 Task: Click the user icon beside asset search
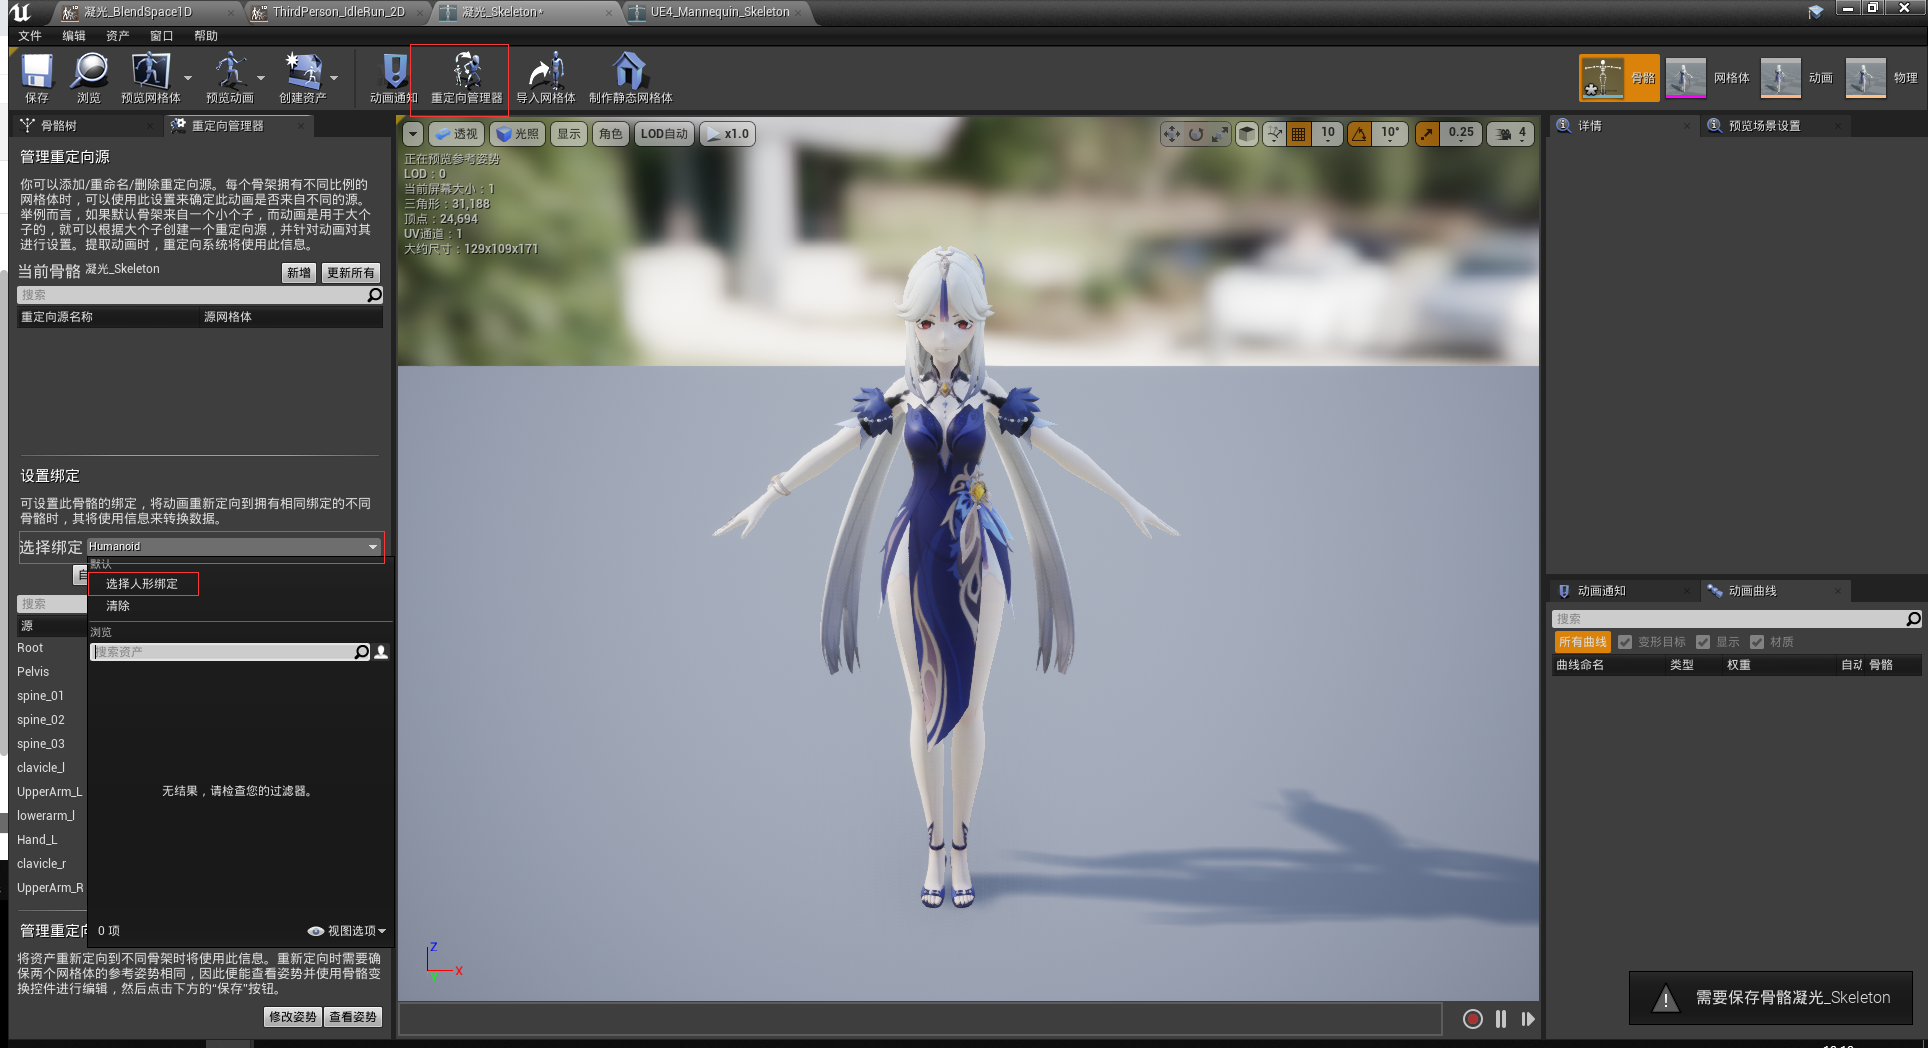[381, 652]
